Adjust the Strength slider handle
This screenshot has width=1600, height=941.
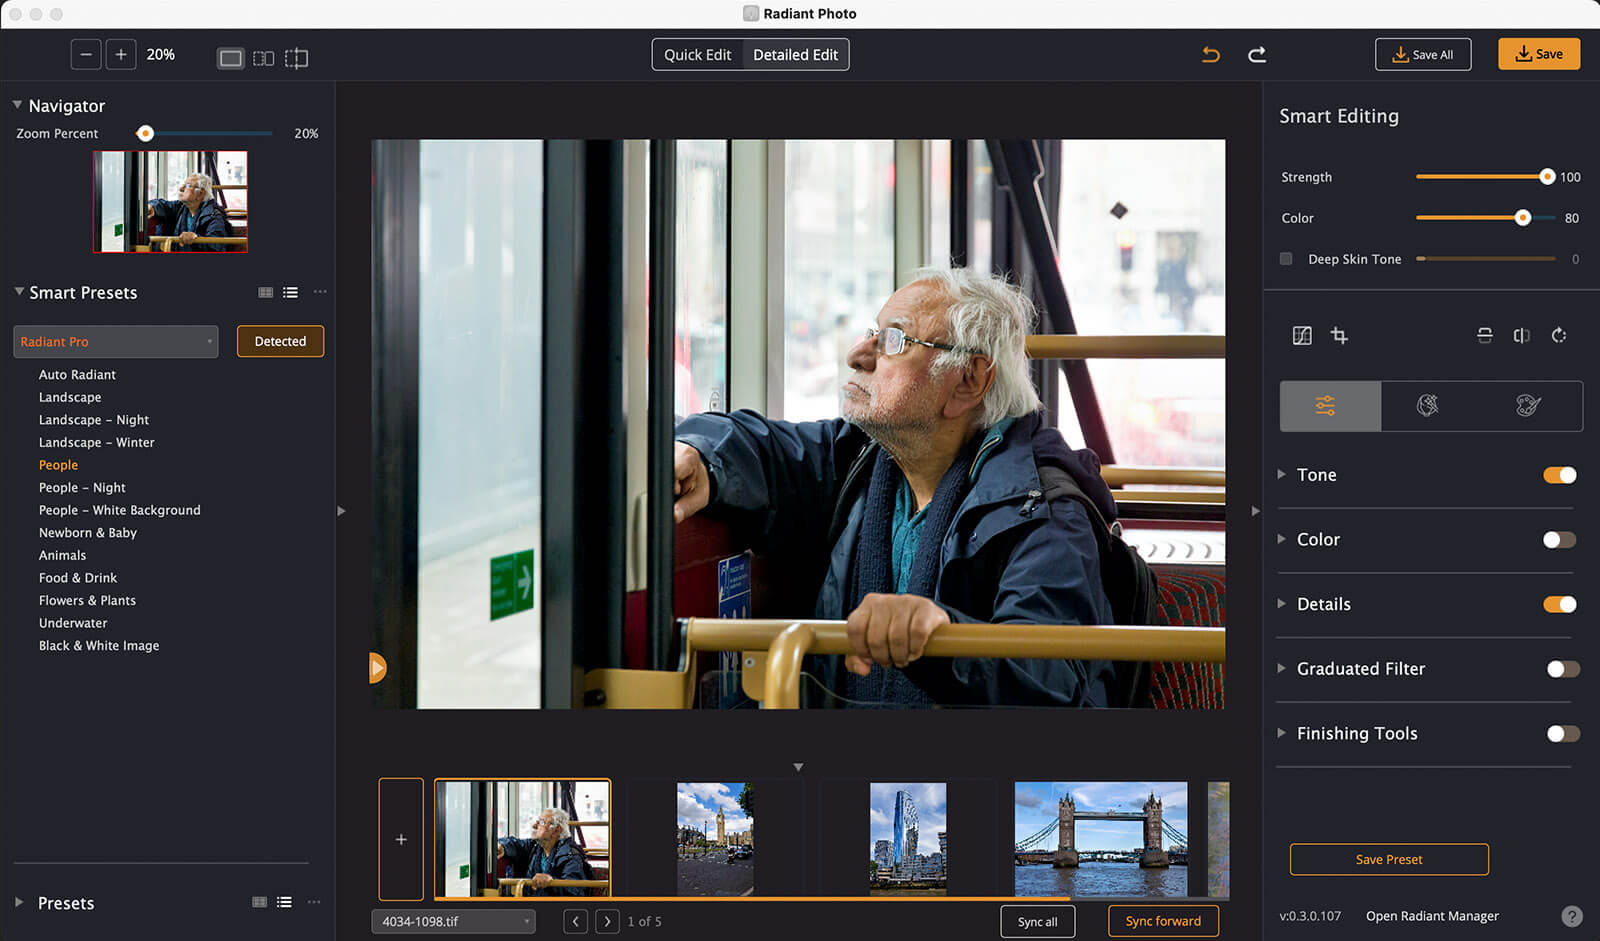pos(1547,177)
